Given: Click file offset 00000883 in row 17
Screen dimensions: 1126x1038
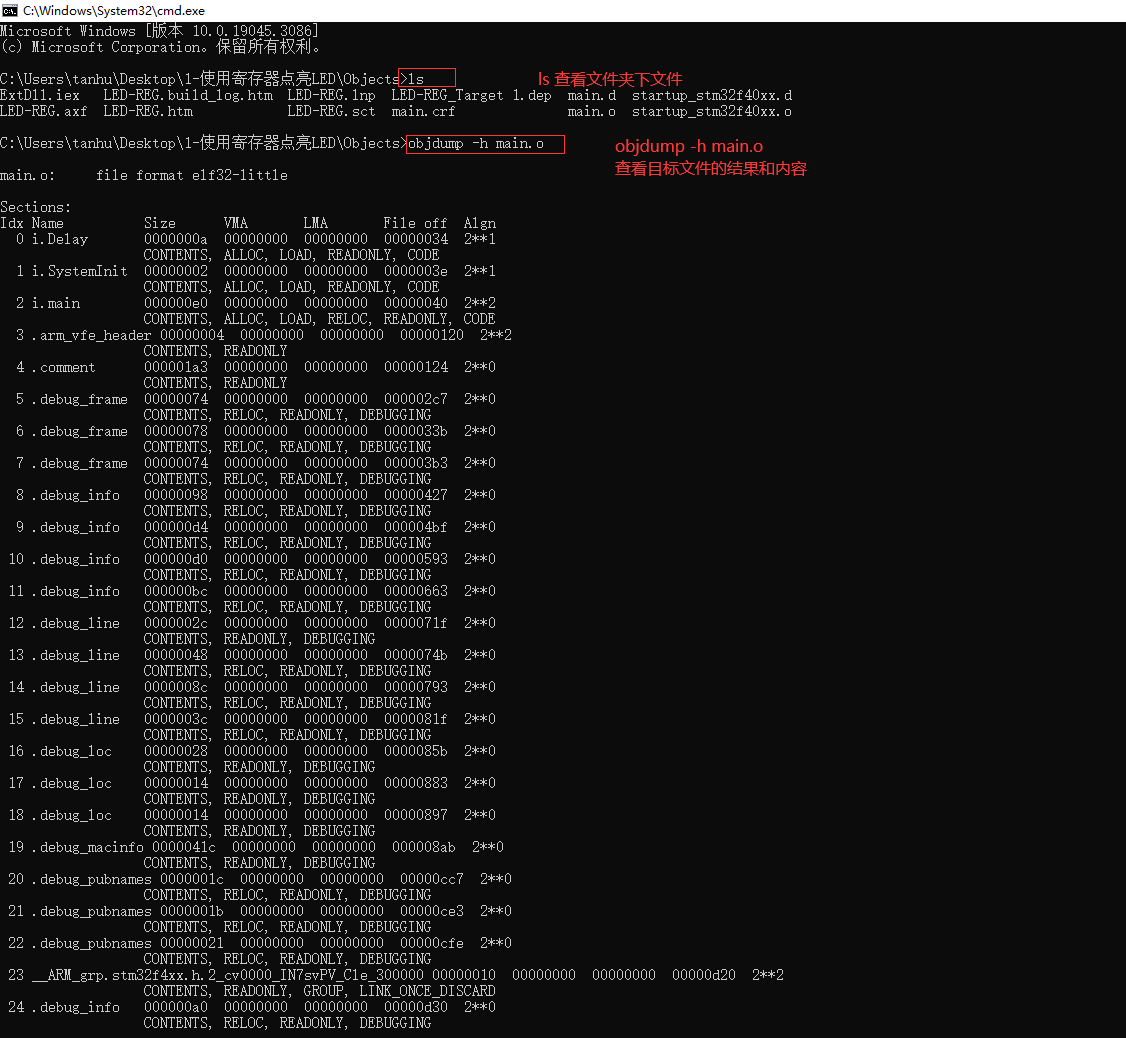Looking at the screenshot, I should (x=416, y=784).
